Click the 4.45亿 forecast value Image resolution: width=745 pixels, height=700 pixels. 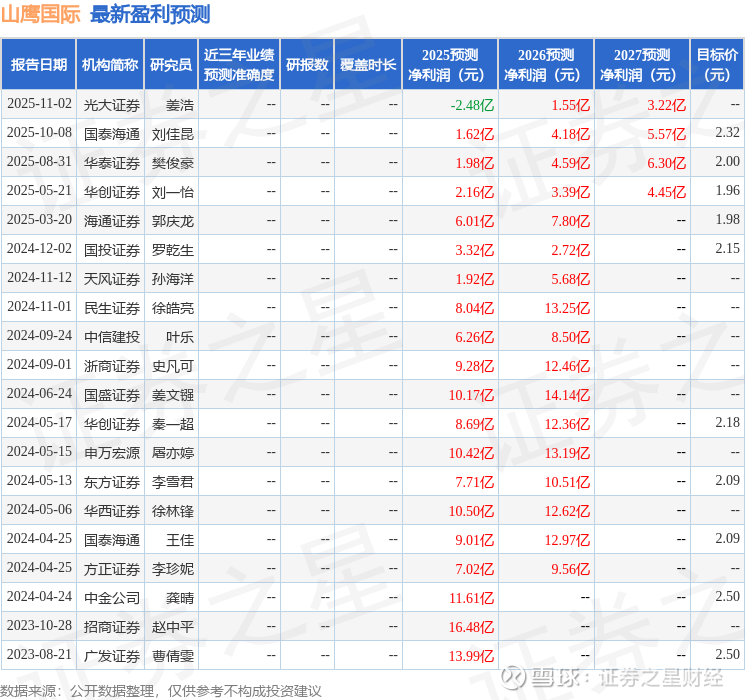pyautogui.click(x=667, y=192)
